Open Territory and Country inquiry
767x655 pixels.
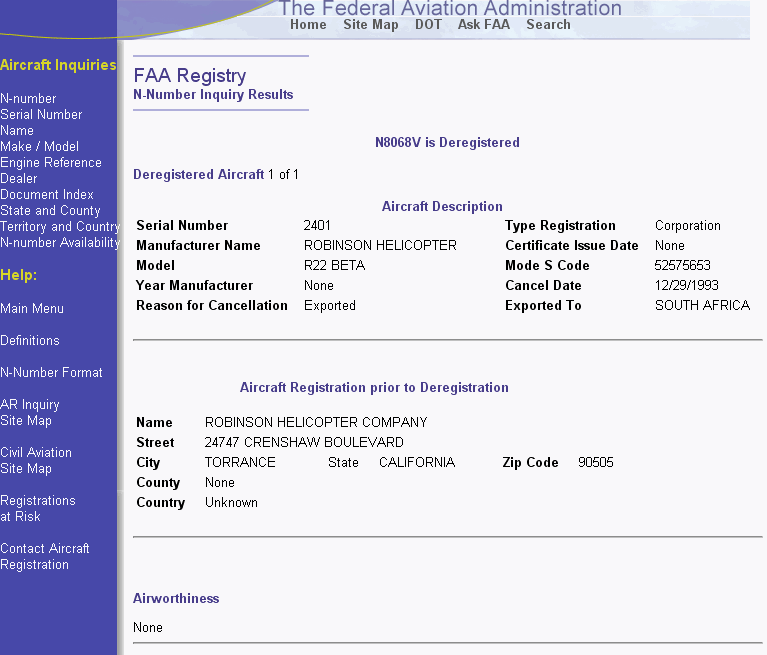pyautogui.click(x=59, y=227)
